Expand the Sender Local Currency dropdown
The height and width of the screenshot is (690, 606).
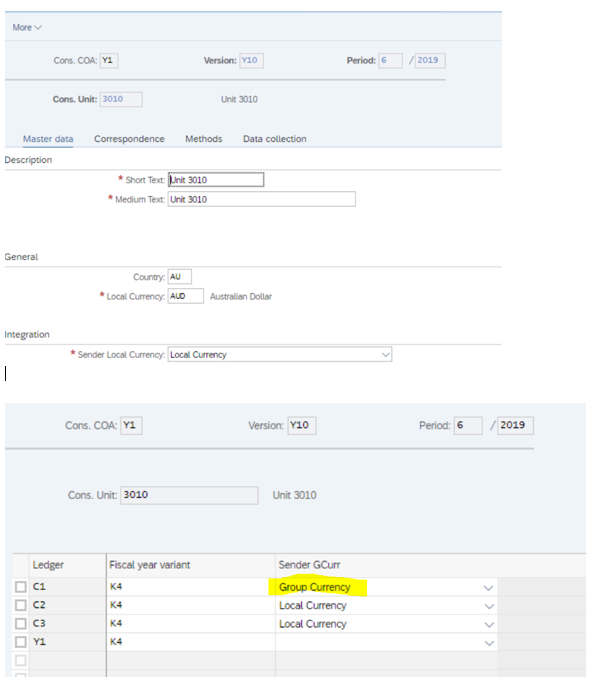pyautogui.click(x=386, y=355)
